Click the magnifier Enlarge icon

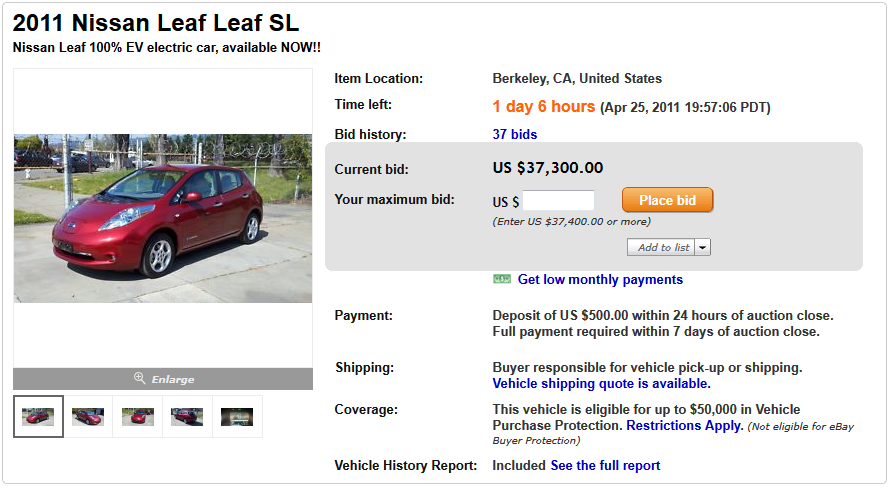click(140, 379)
